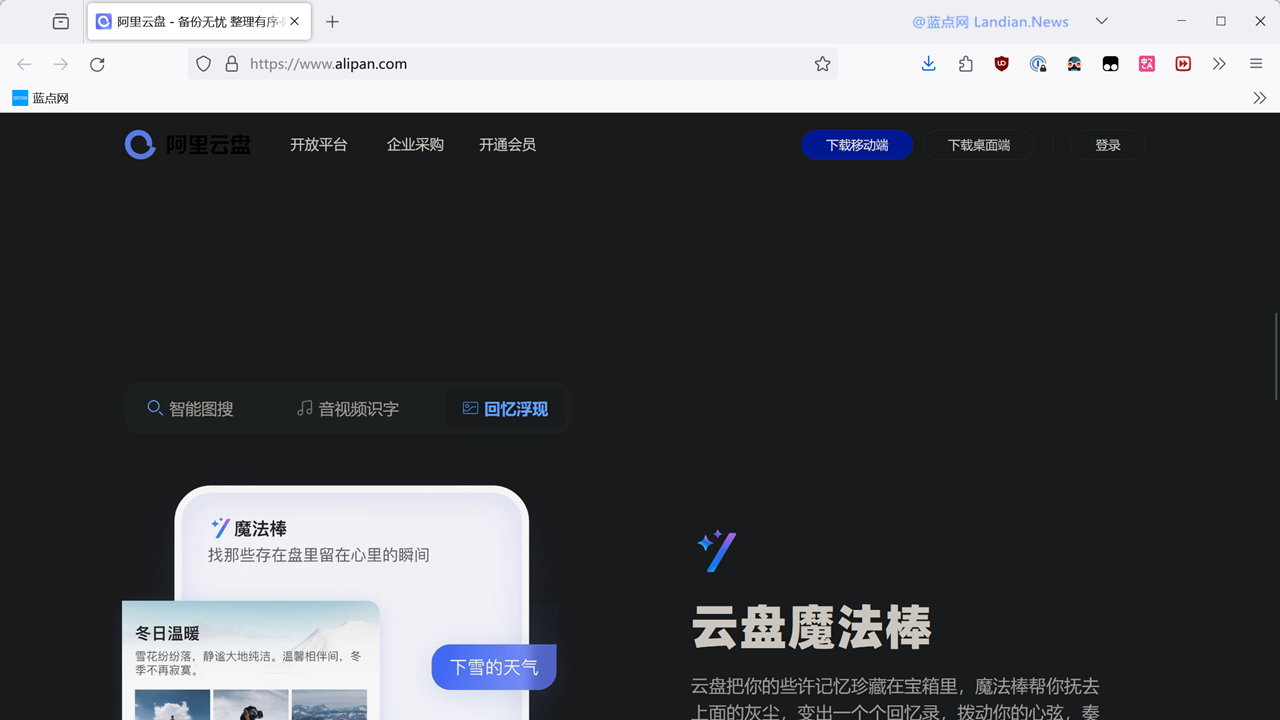This screenshot has height=720, width=1280.
Task: Show more bookmarks chevron
Action: [1259, 98]
